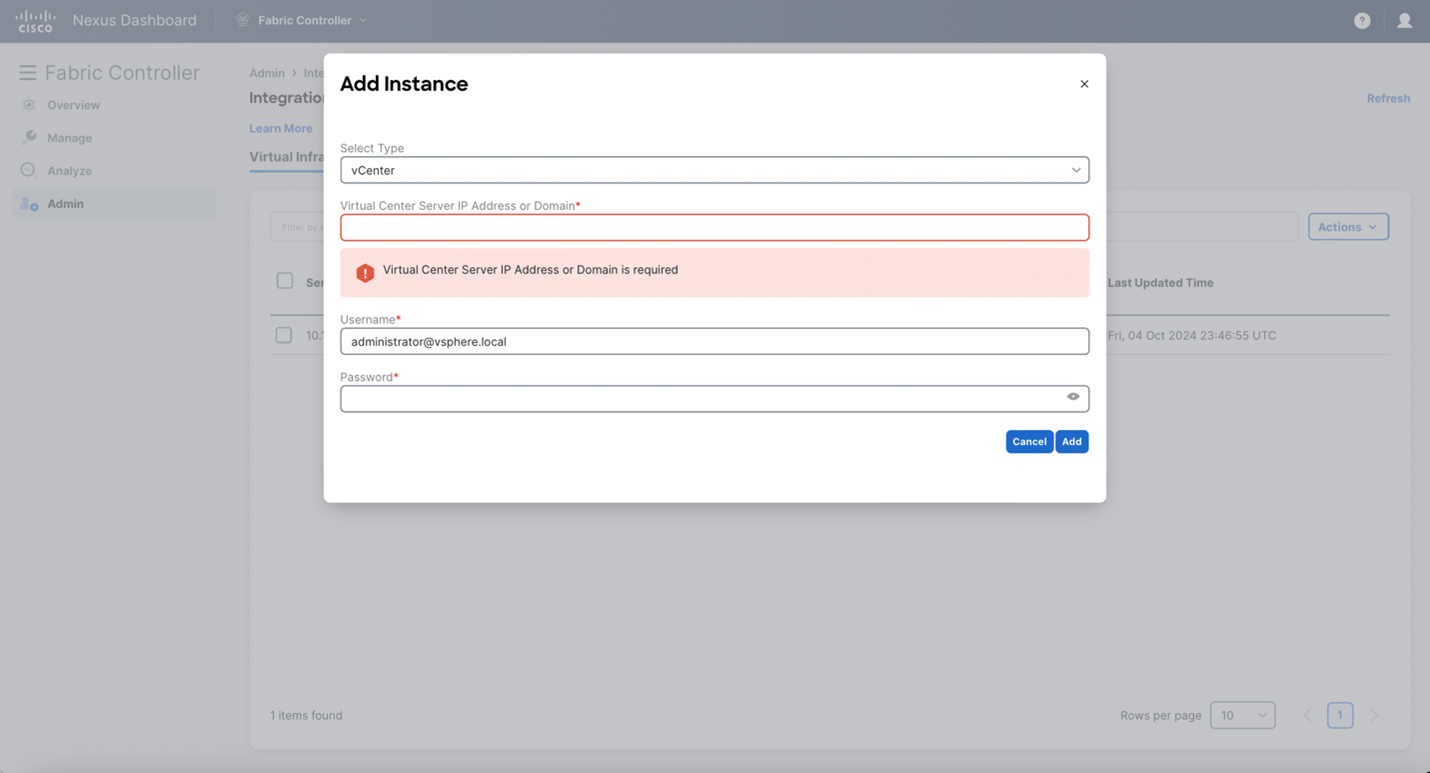Click the red error alert icon
The image size is (1430, 773).
(365, 272)
